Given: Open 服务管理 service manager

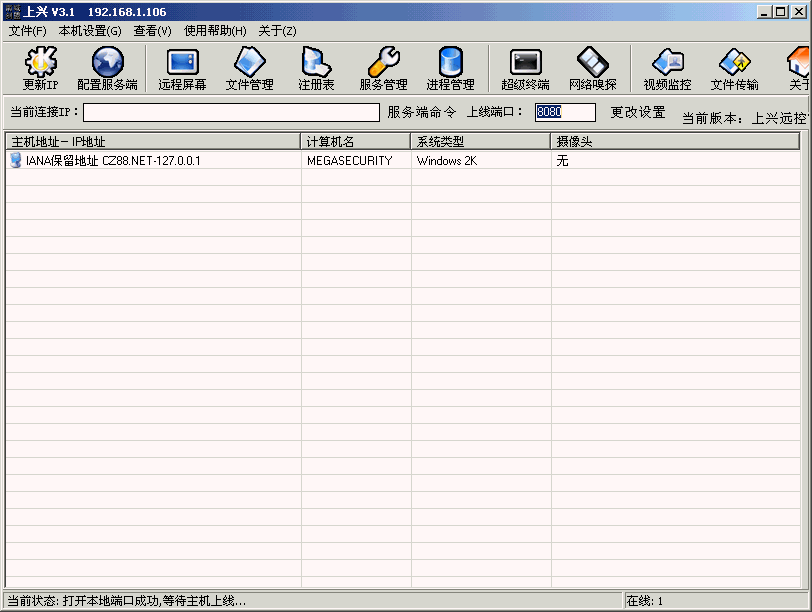Looking at the screenshot, I should (383, 69).
